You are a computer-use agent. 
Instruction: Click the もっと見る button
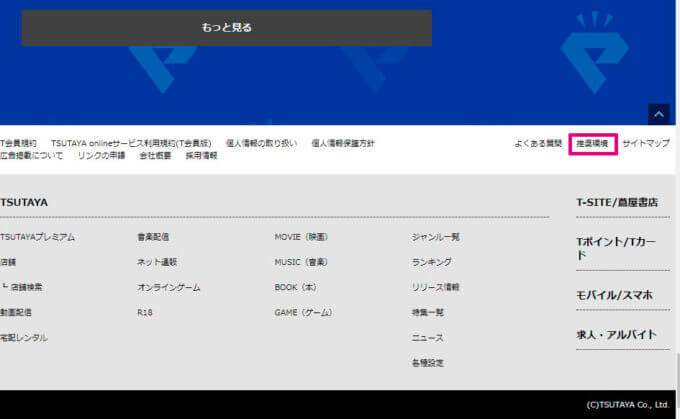coord(226,28)
